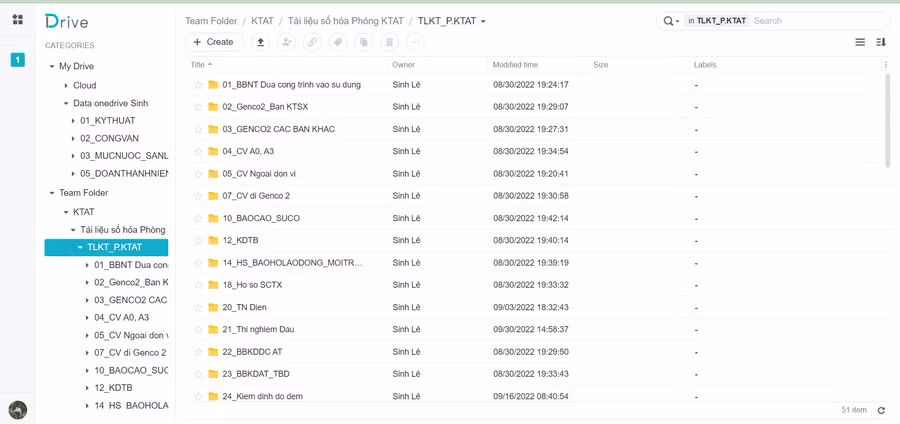
Task: Click the Get link icon
Action: 312,42
